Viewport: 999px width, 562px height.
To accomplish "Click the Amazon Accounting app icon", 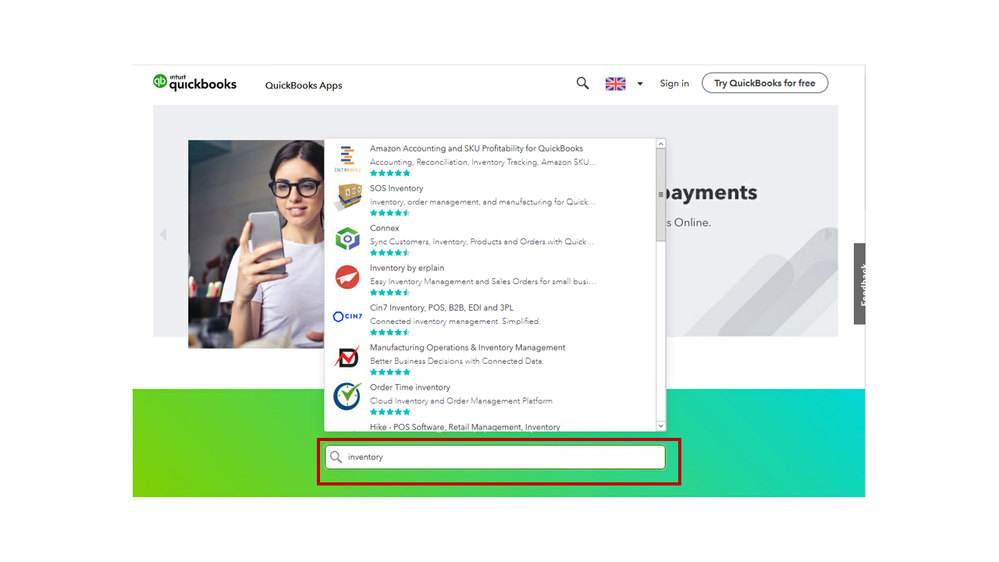I will point(347,159).
